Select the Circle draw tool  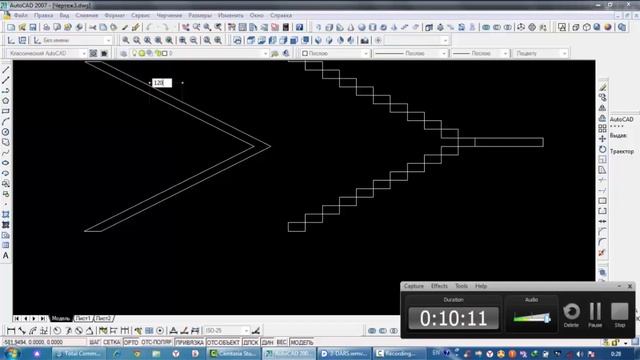click(x=6, y=132)
